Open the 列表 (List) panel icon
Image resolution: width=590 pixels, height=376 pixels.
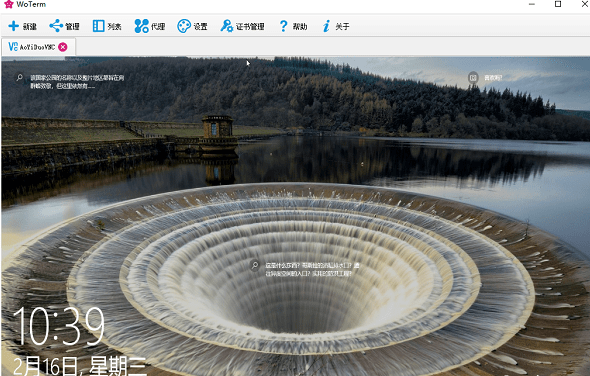click(x=99, y=26)
